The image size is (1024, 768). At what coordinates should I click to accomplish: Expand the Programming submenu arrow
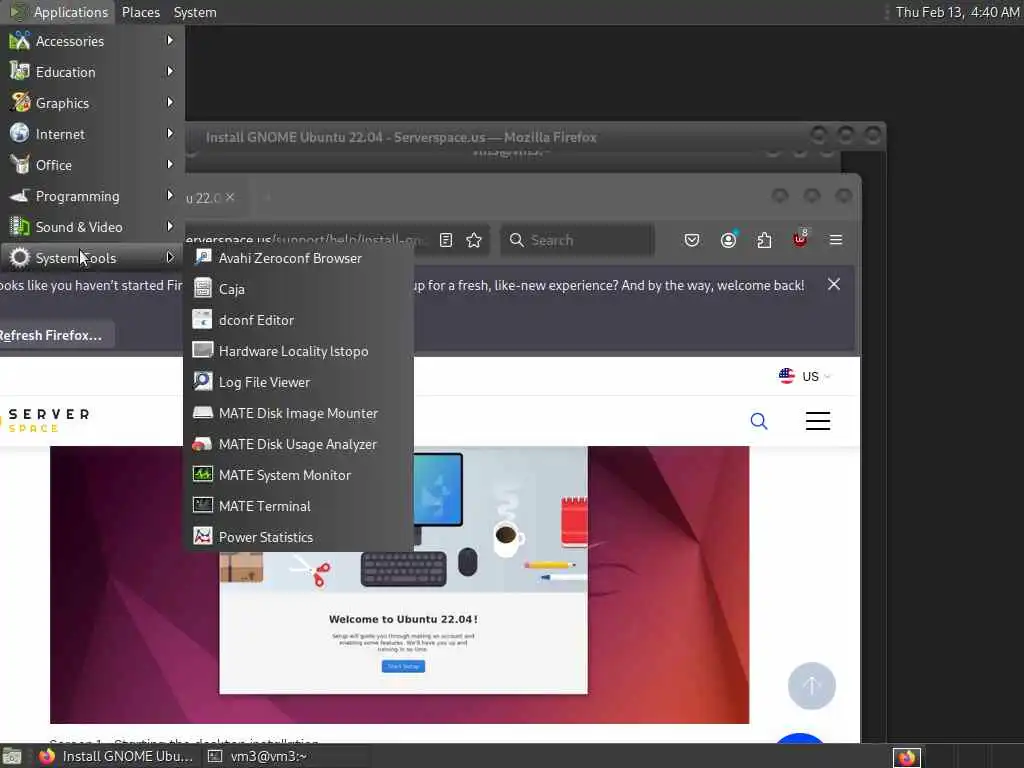point(170,195)
